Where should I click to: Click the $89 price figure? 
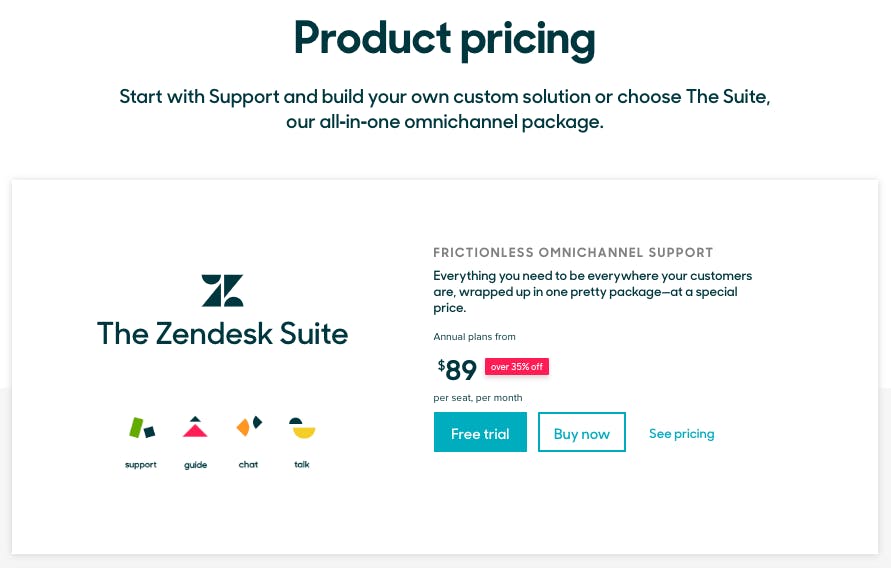[456, 370]
